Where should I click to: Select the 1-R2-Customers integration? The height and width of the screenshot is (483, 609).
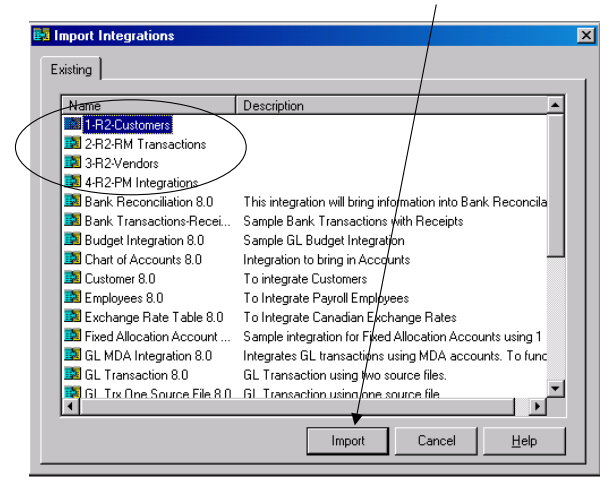[127, 125]
